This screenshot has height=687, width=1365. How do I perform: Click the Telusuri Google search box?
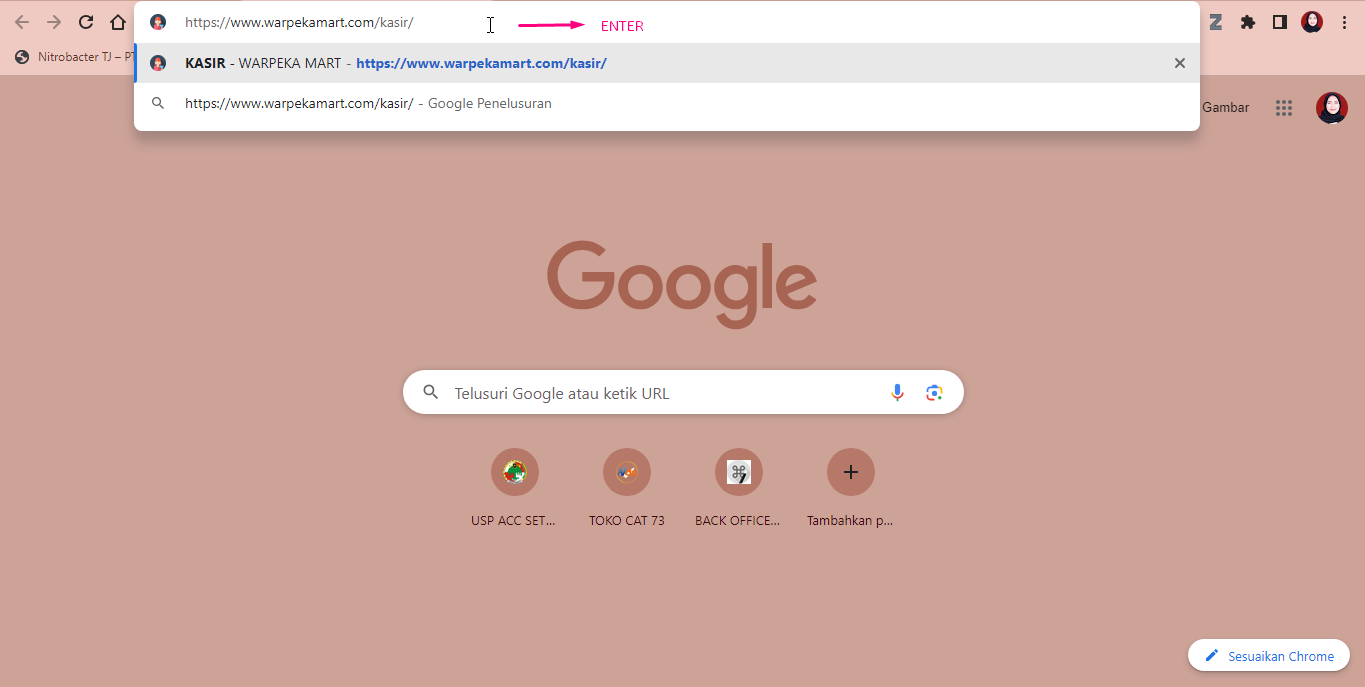coord(683,393)
